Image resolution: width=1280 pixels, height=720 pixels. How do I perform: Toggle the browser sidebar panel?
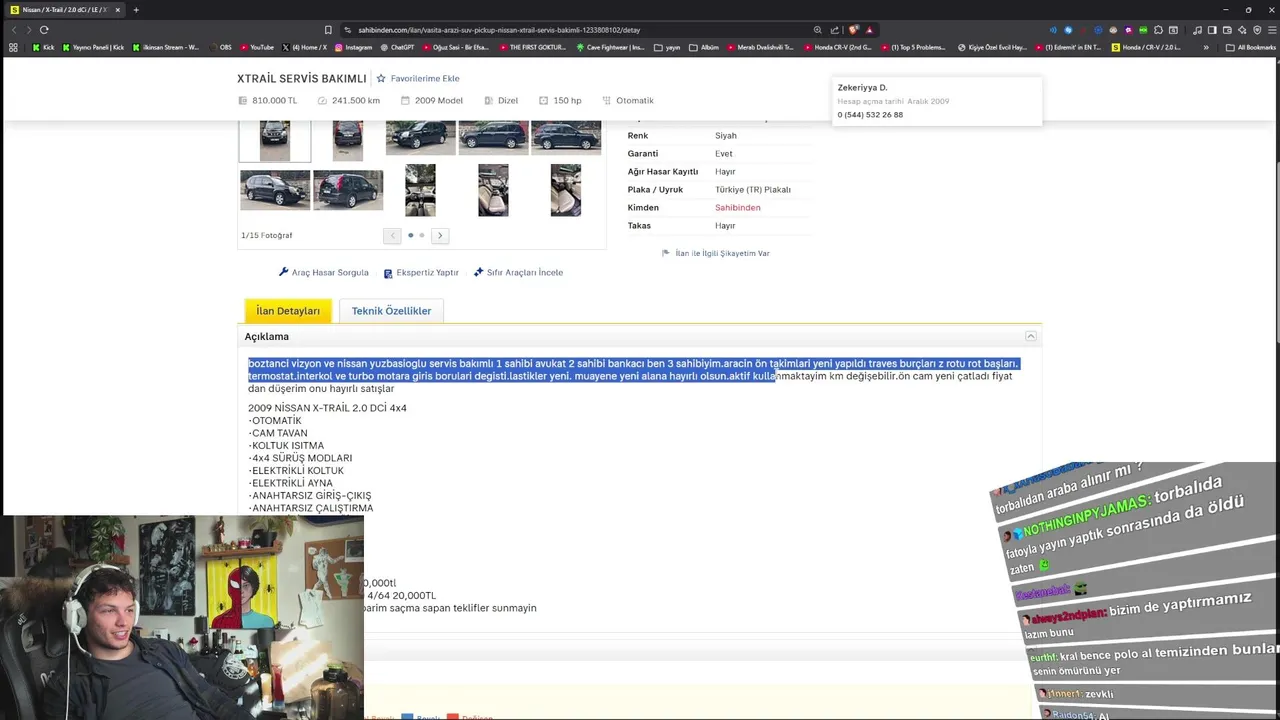(x=1212, y=30)
